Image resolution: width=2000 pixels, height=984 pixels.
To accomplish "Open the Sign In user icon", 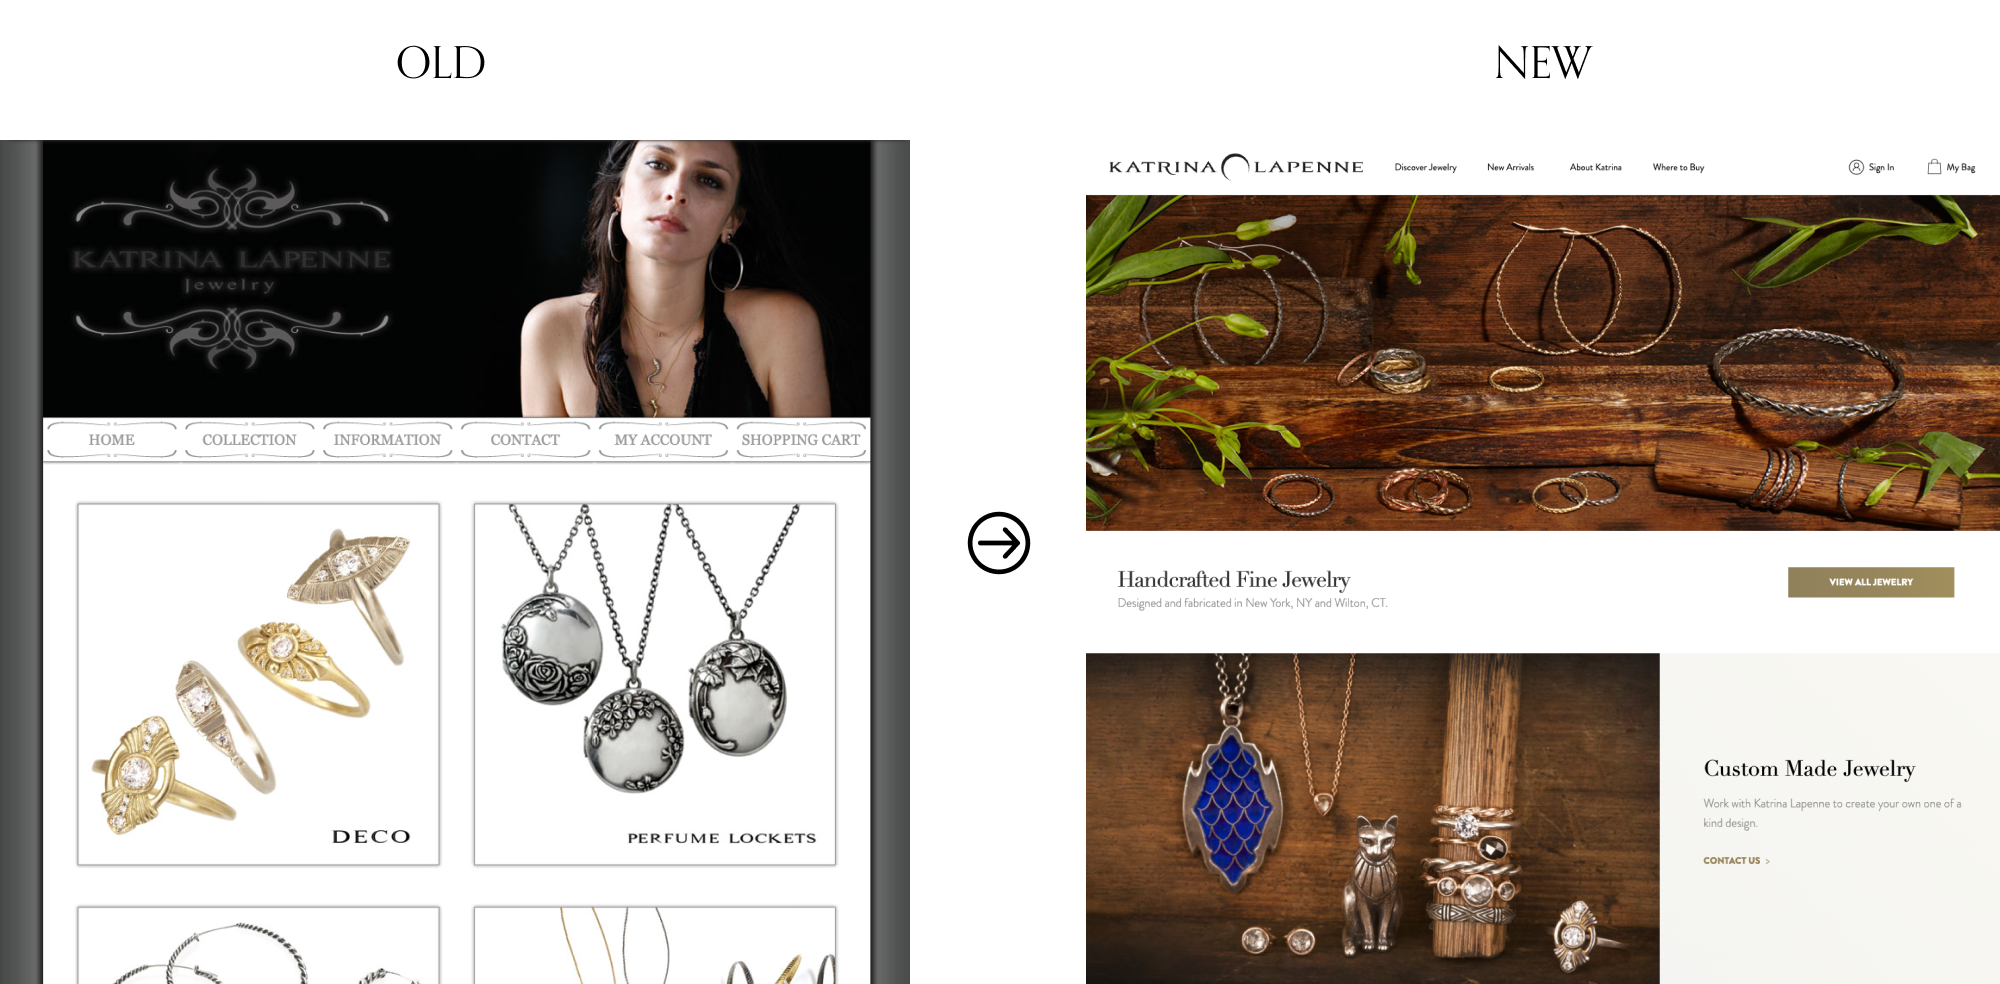I will point(1856,167).
